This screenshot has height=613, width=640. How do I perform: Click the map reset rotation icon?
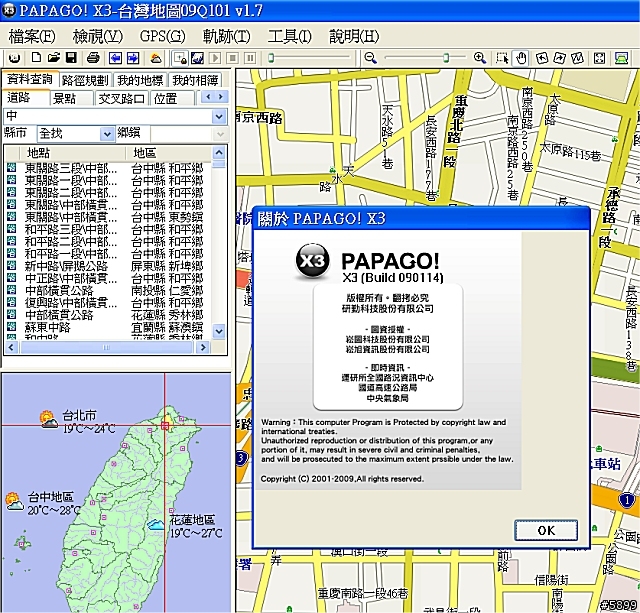pos(577,58)
